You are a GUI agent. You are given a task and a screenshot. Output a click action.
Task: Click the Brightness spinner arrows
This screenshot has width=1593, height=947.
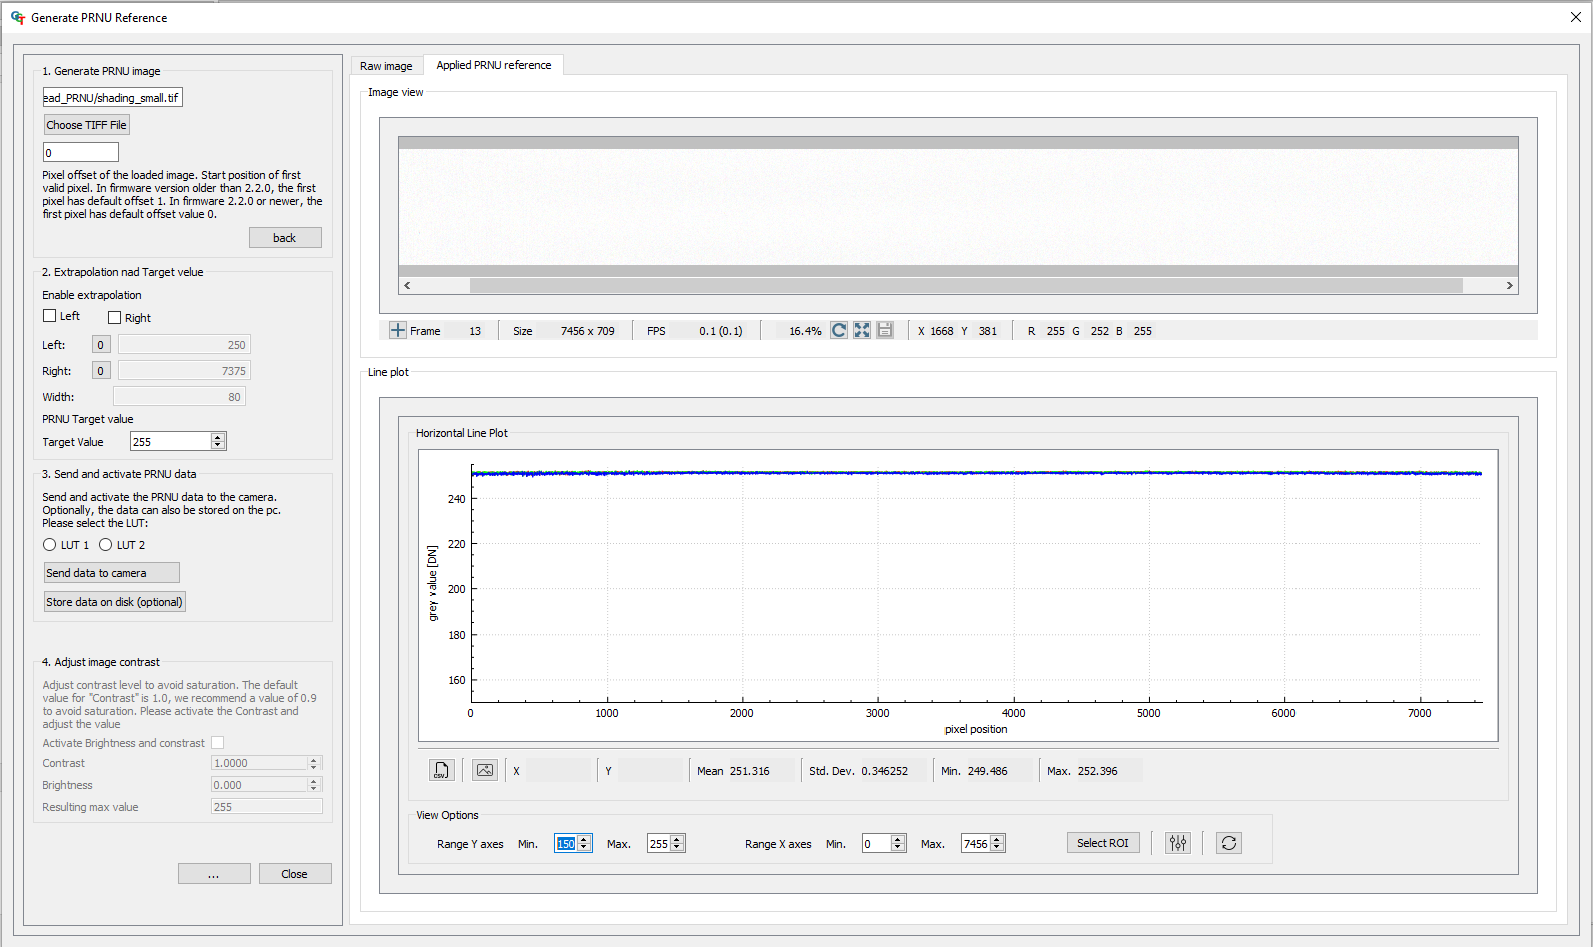coord(314,785)
